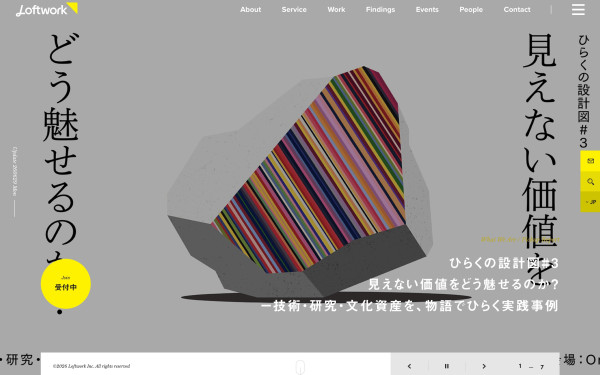Open the People menu item

pyautogui.click(x=471, y=10)
